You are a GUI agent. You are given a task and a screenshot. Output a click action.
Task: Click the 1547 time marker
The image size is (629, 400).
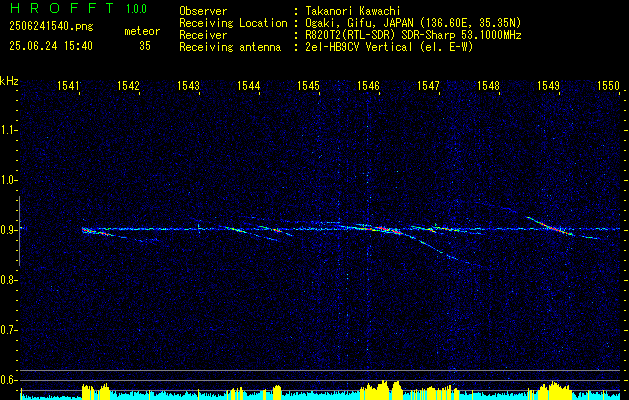[428, 85]
